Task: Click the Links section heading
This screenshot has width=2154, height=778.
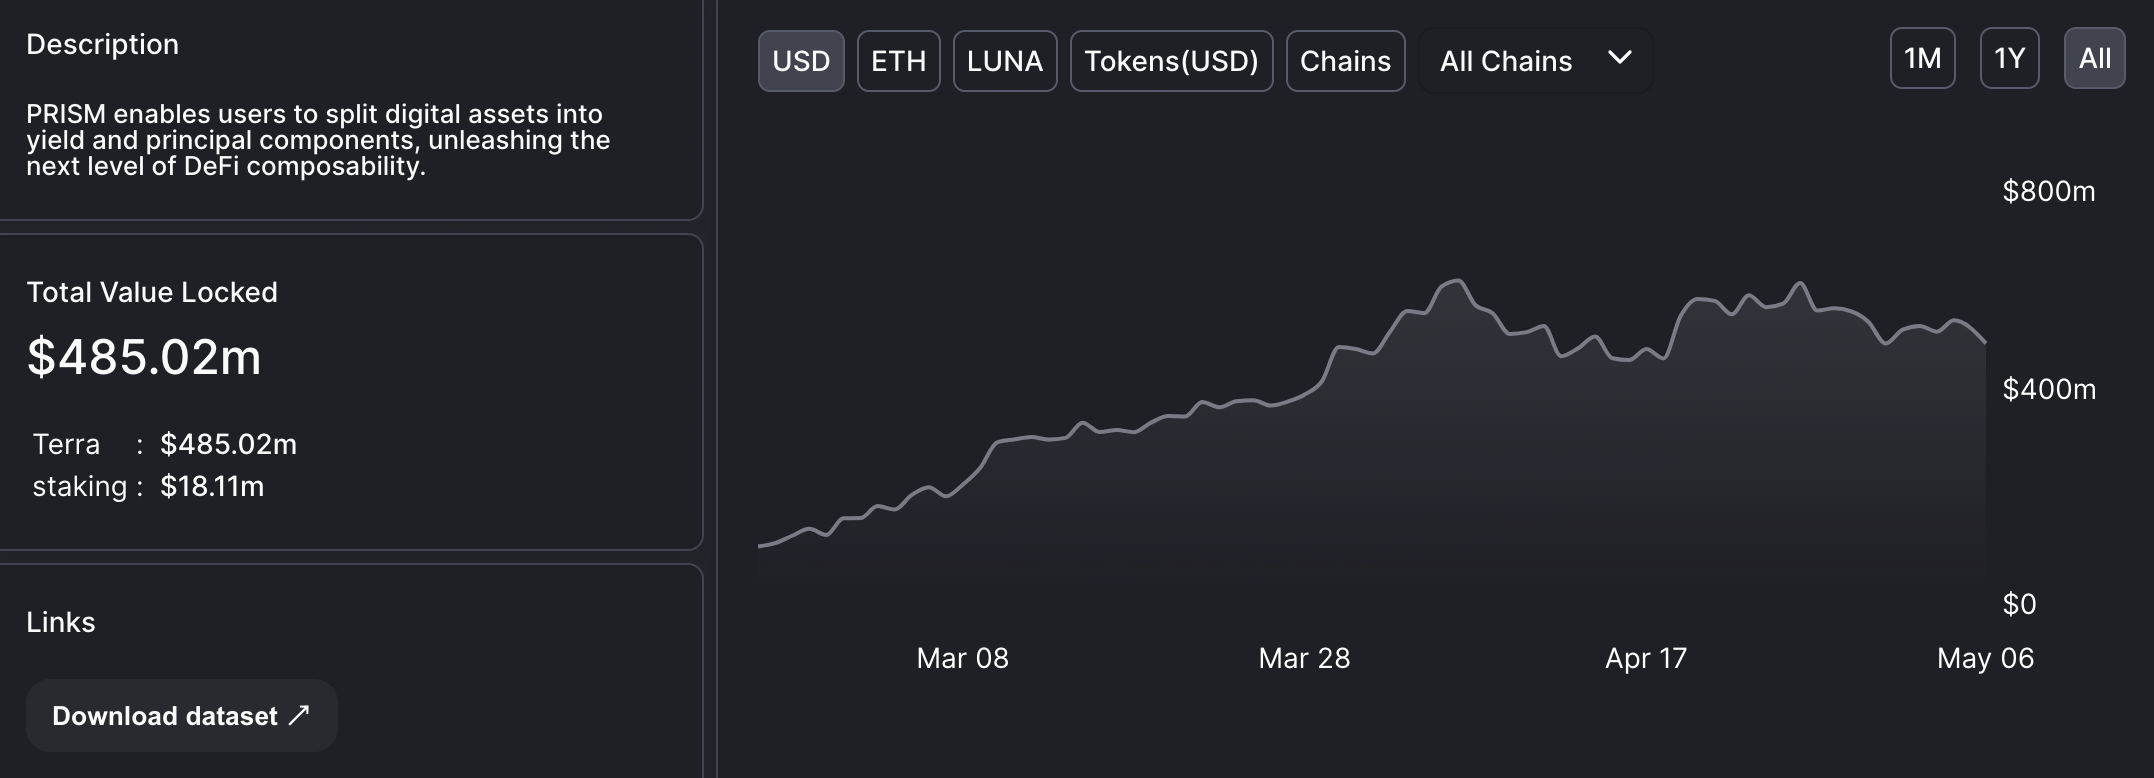Action: pos(61,622)
